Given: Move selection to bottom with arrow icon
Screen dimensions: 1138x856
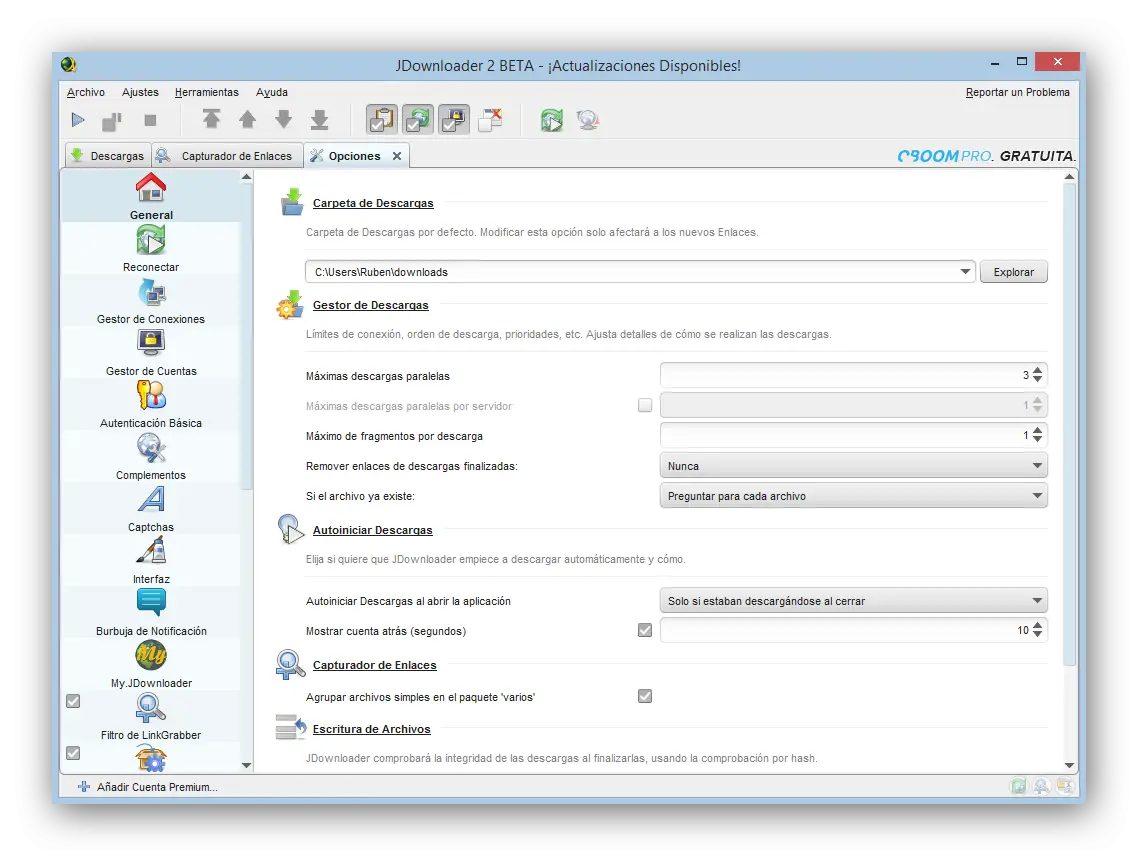Looking at the screenshot, I should pos(319,120).
